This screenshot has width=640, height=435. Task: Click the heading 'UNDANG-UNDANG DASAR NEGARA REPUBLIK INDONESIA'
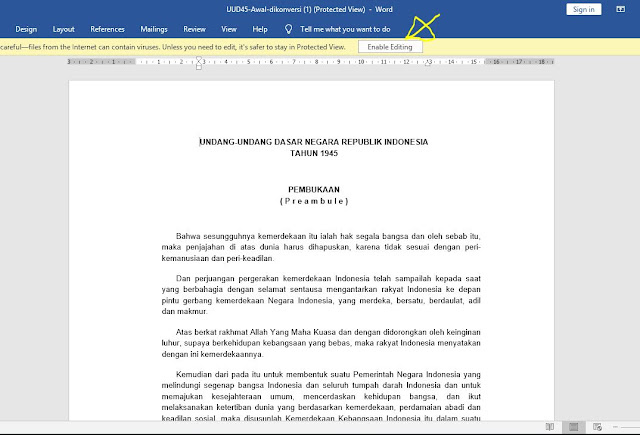point(313,142)
